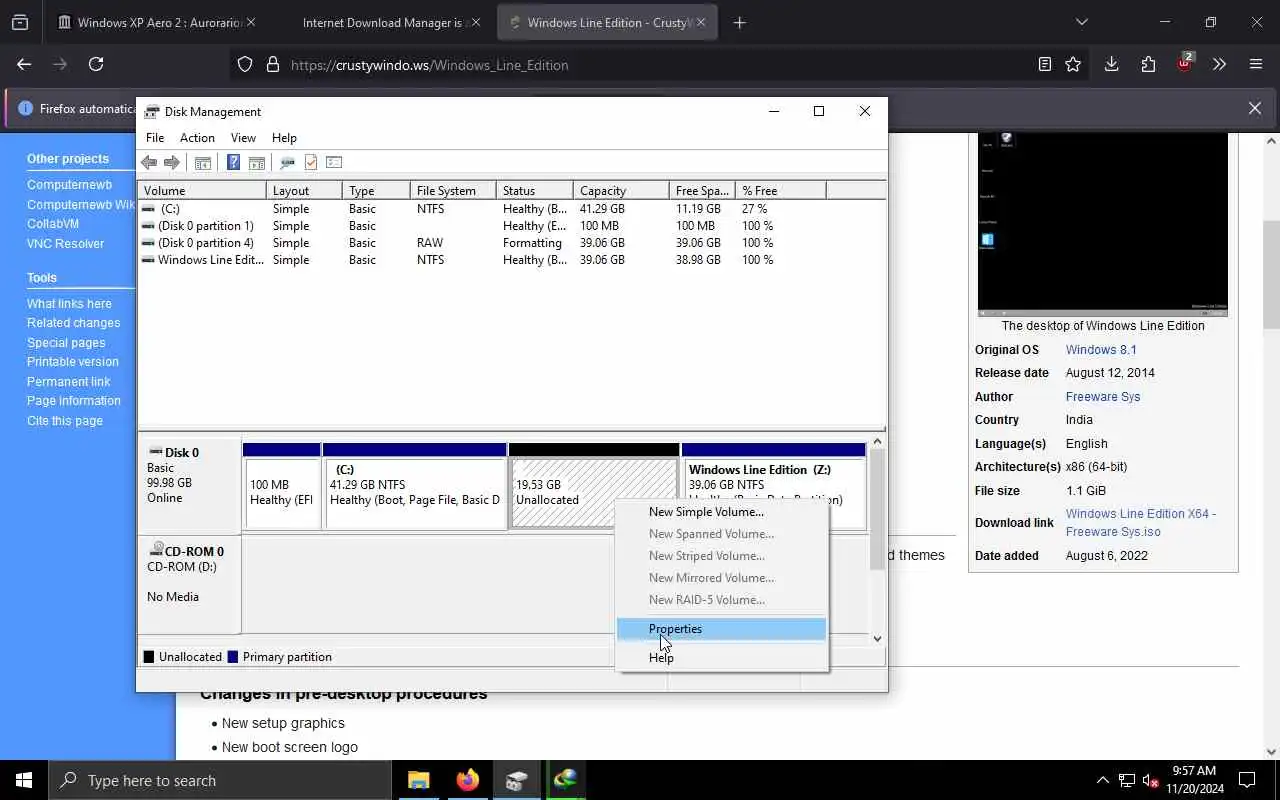
Task: Switch to the Internet Download Manager tab
Action: 382,22
